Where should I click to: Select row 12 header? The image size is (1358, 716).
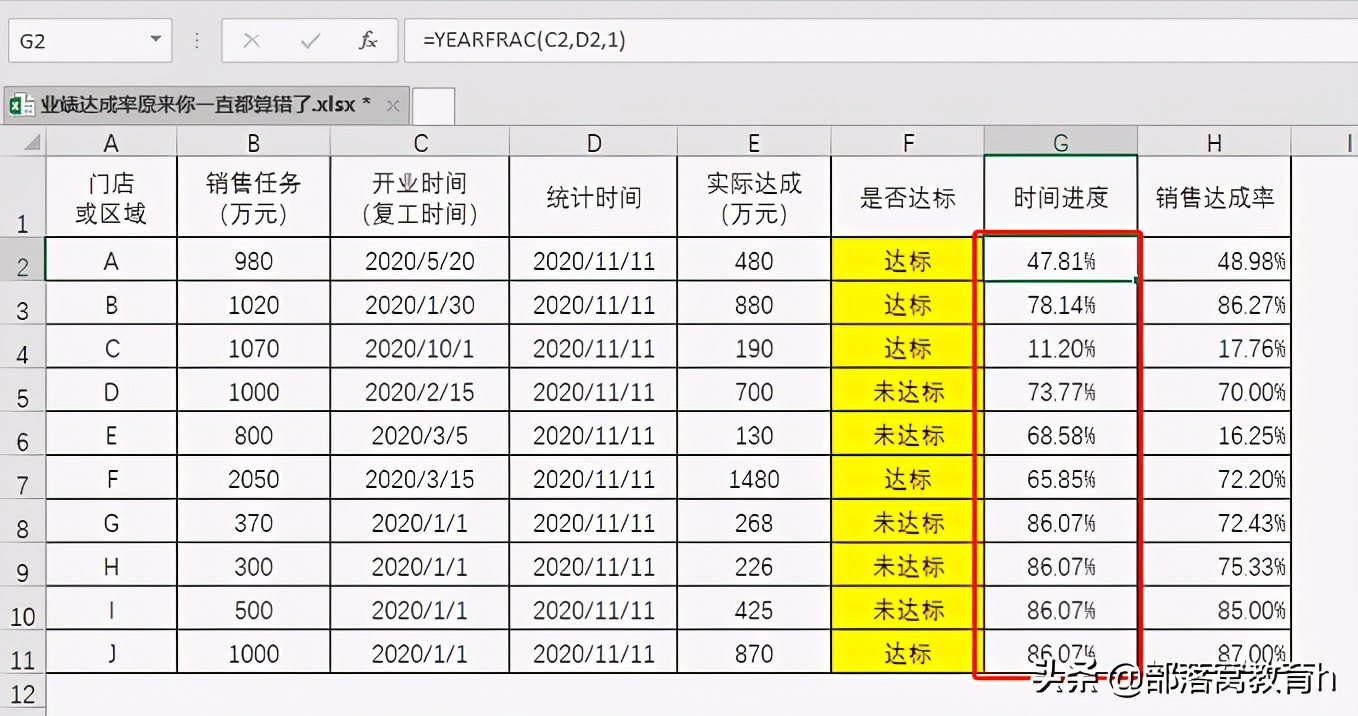[x=23, y=694]
